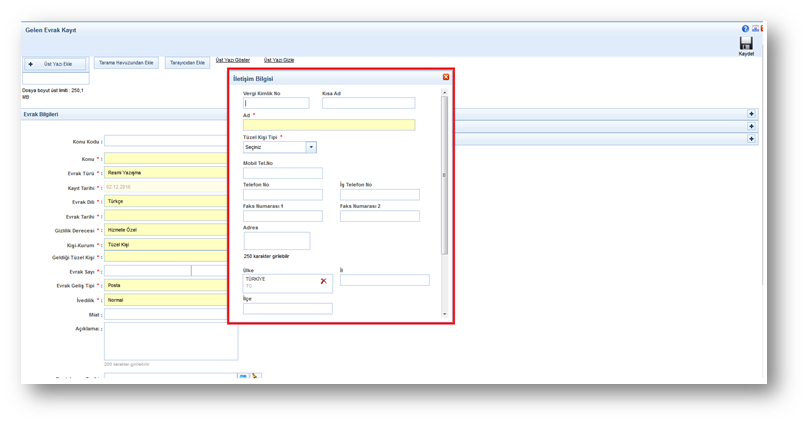Click into the Kısa Ad field
Screen dimensions: 809x426
coord(368,103)
